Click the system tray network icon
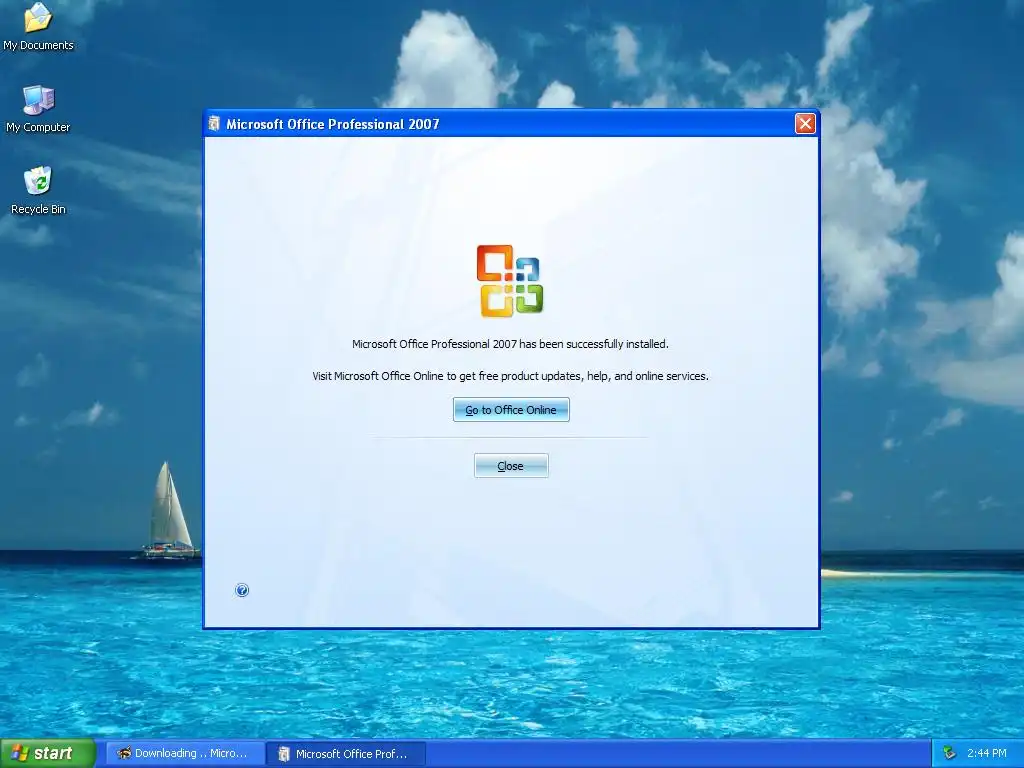This screenshot has height=768, width=1024. 950,753
